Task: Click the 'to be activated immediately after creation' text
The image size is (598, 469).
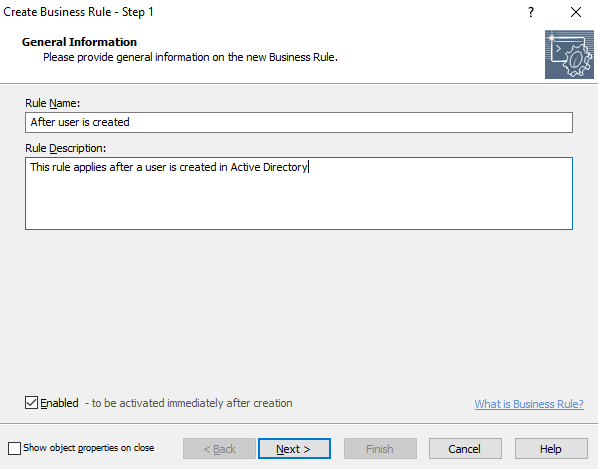Action: pos(192,403)
